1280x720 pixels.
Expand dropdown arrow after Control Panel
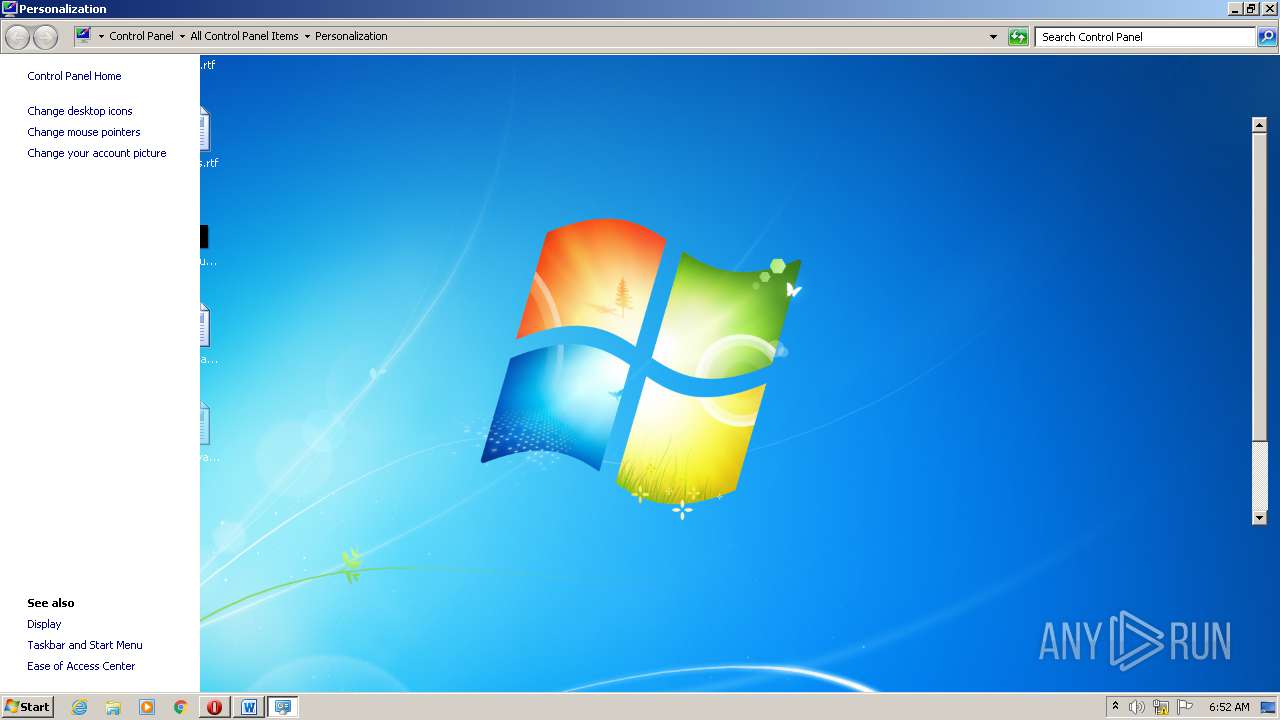tap(182, 37)
